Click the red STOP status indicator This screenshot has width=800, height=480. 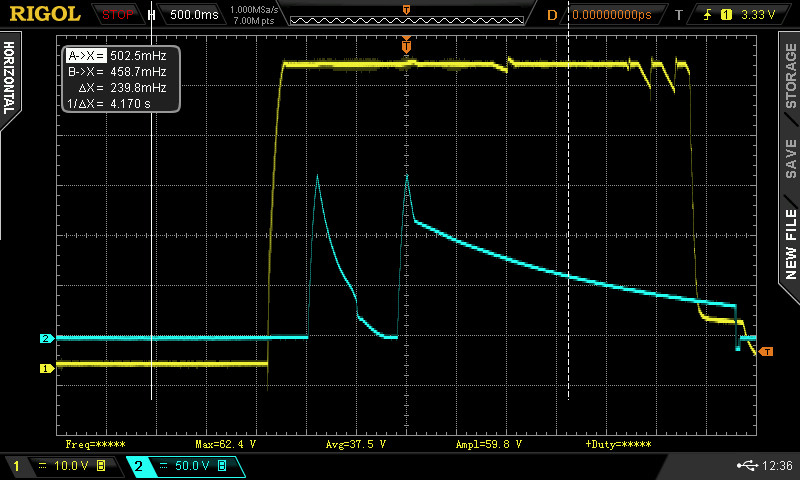click(117, 15)
